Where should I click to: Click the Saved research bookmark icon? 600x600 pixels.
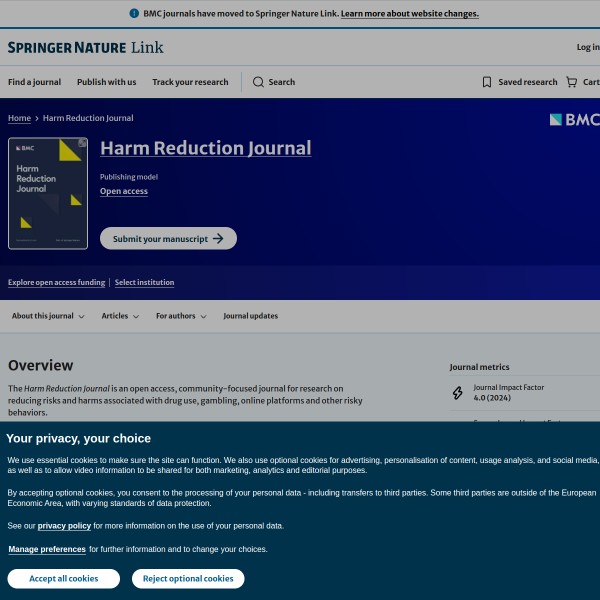[487, 82]
